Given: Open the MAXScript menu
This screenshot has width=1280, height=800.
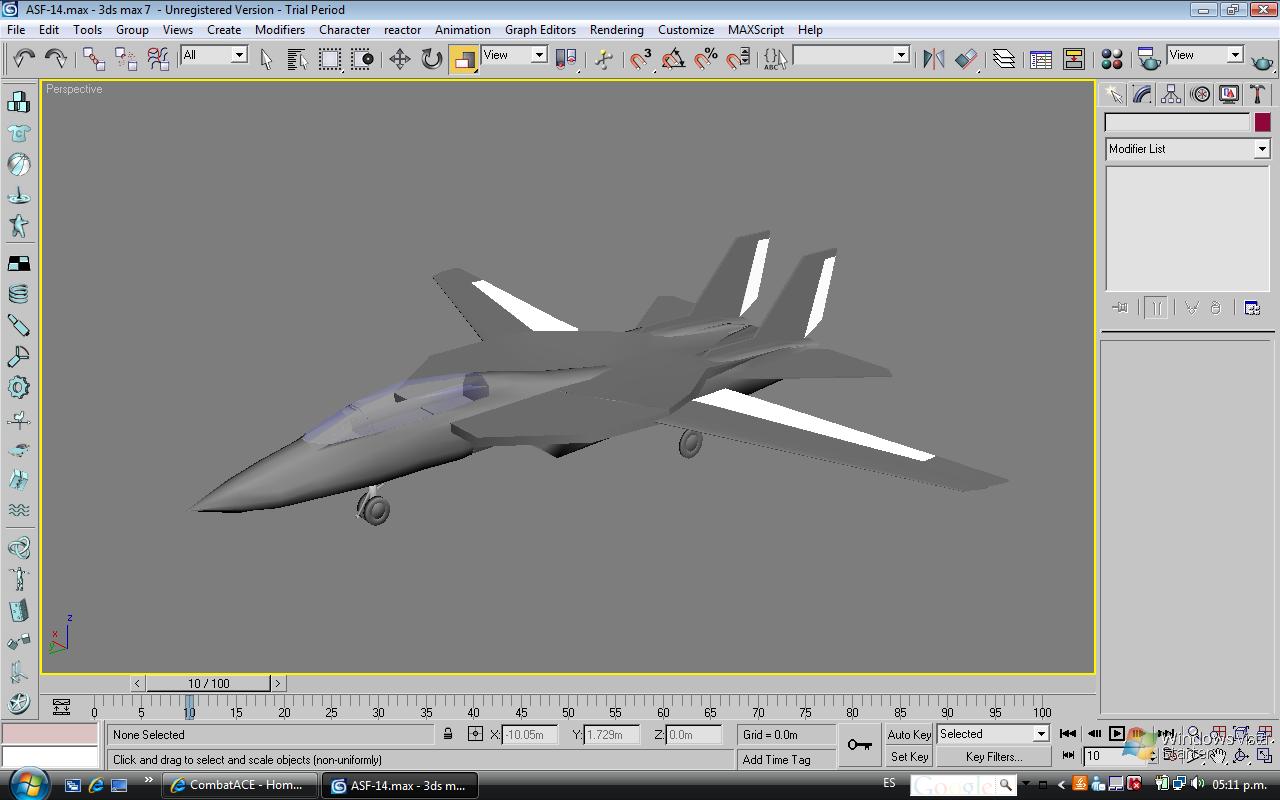Looking at the screenshot, I should [x=756, y=29].
